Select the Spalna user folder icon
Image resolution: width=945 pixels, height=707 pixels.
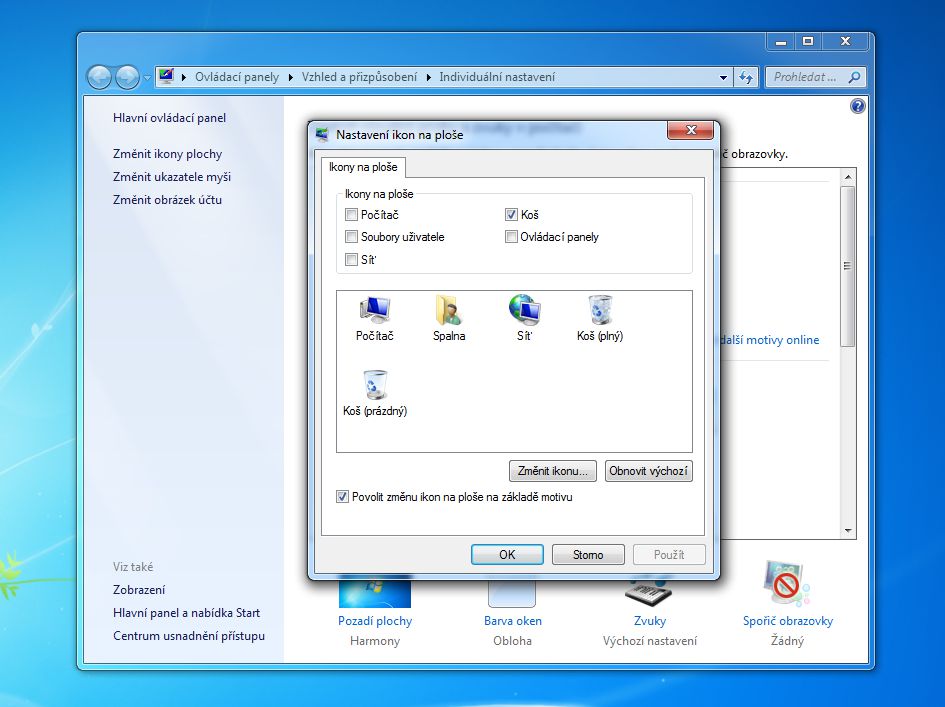[449, 318]
